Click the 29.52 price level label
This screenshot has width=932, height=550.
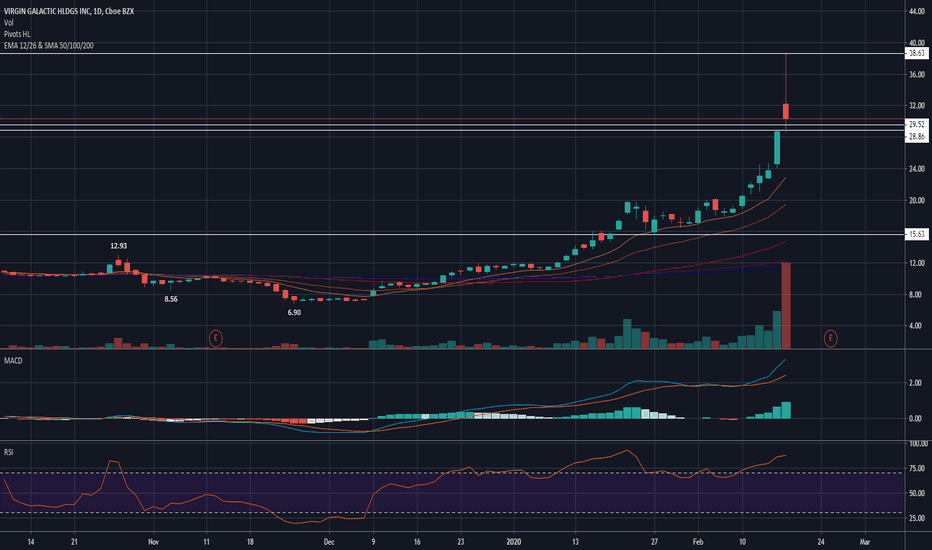[917, 124]
